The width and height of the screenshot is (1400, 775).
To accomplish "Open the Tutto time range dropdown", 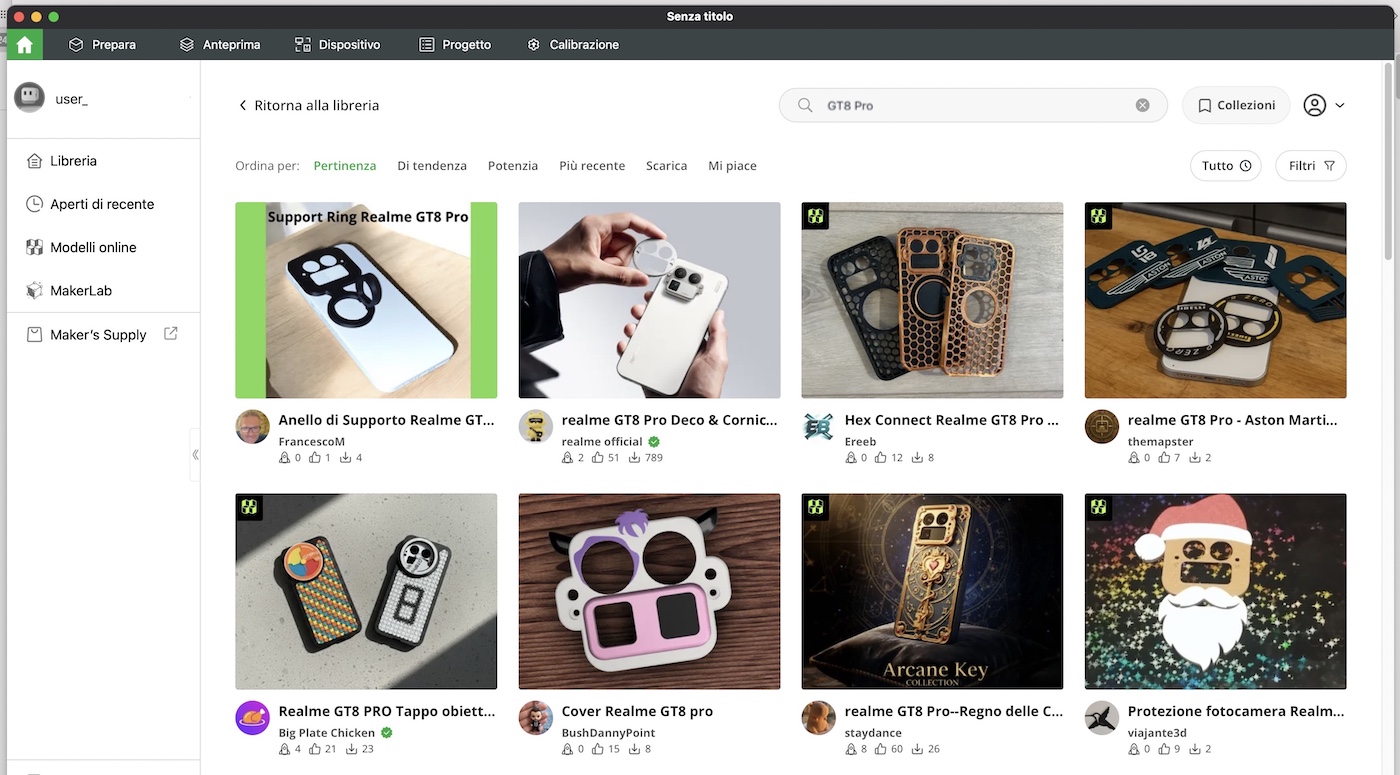I will point(1225,166).
